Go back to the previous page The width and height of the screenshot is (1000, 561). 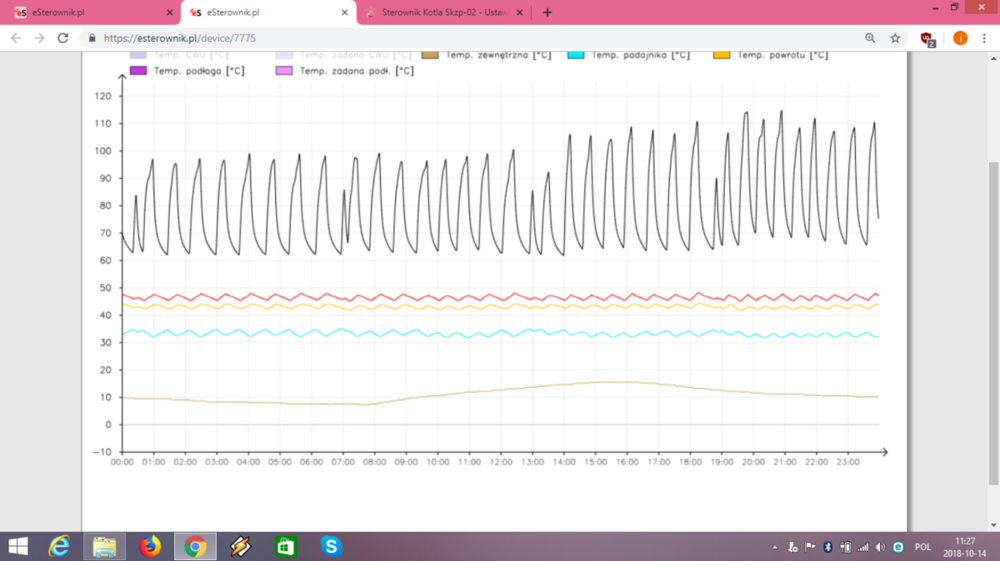click(15, 38)
